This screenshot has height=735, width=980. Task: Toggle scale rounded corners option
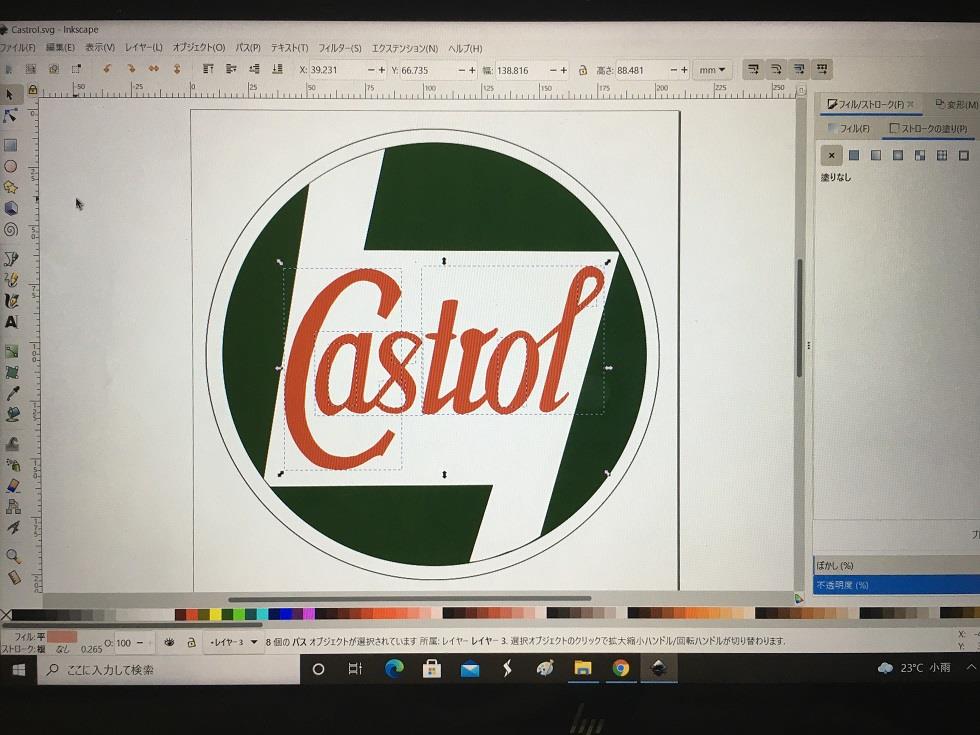click(x=776, y=69)
